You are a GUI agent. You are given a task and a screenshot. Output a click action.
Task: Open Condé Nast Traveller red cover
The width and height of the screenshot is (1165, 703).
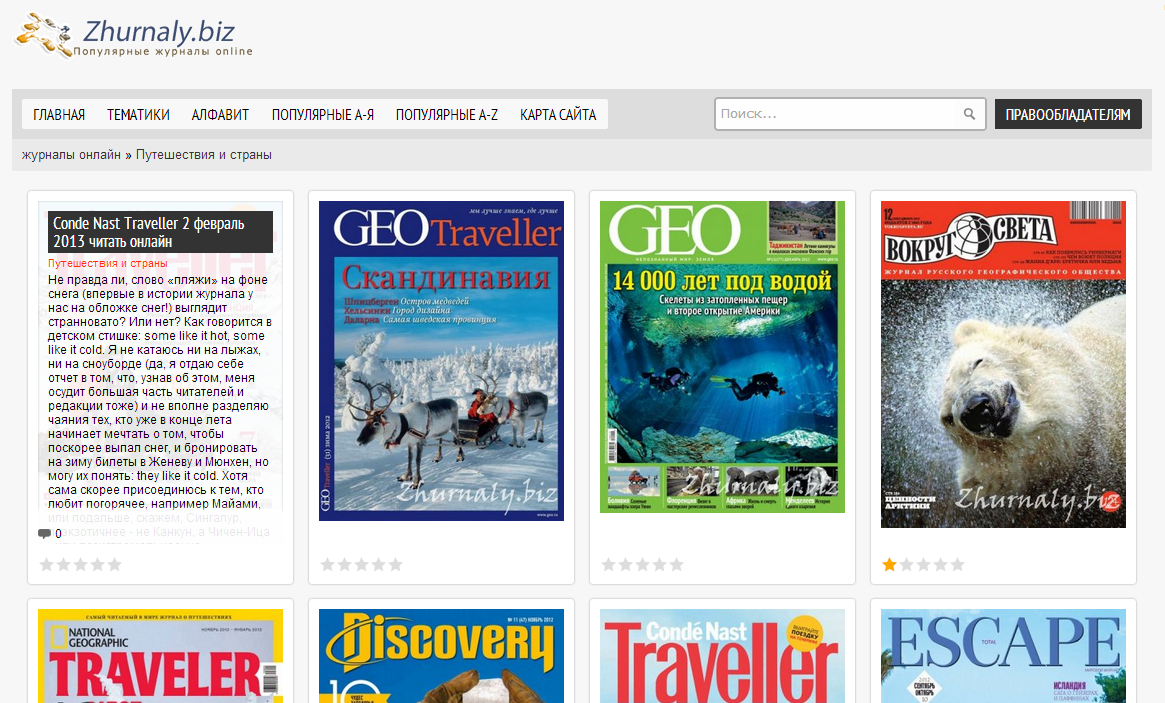[x=722, y=655]
